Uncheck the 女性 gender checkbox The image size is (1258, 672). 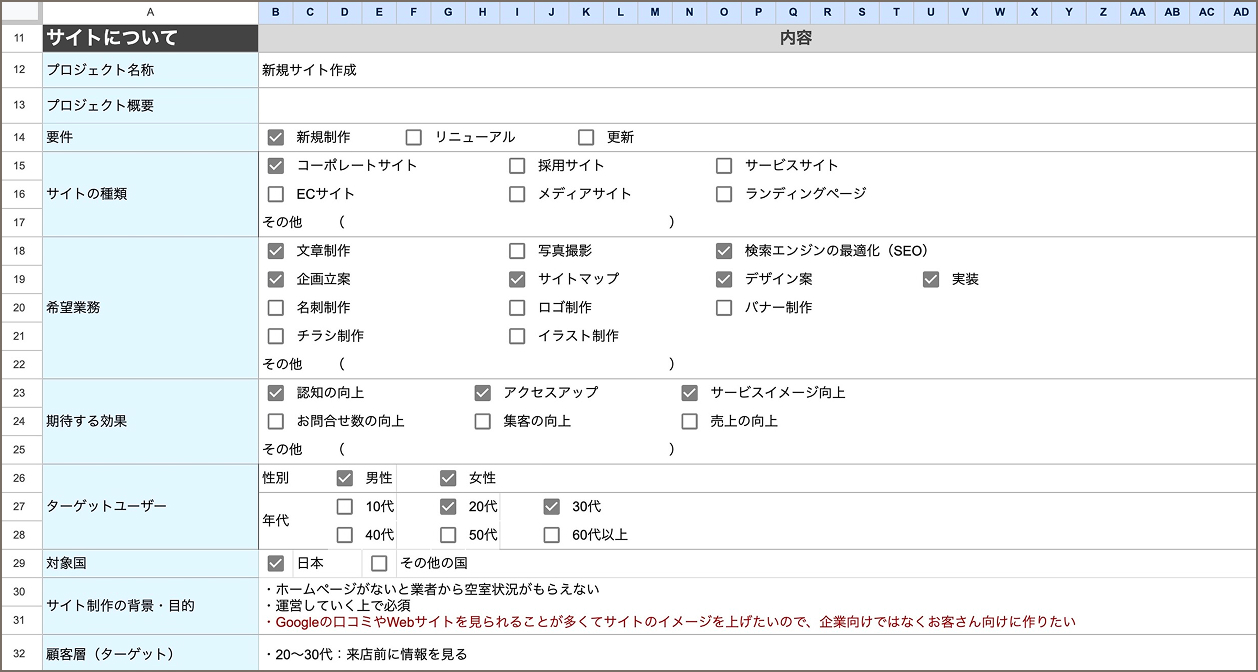[x=448, y=478]
